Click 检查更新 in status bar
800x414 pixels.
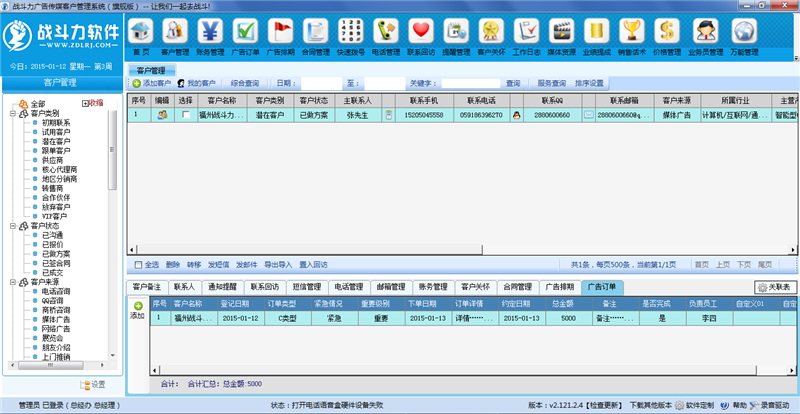[x=605, y=405]
